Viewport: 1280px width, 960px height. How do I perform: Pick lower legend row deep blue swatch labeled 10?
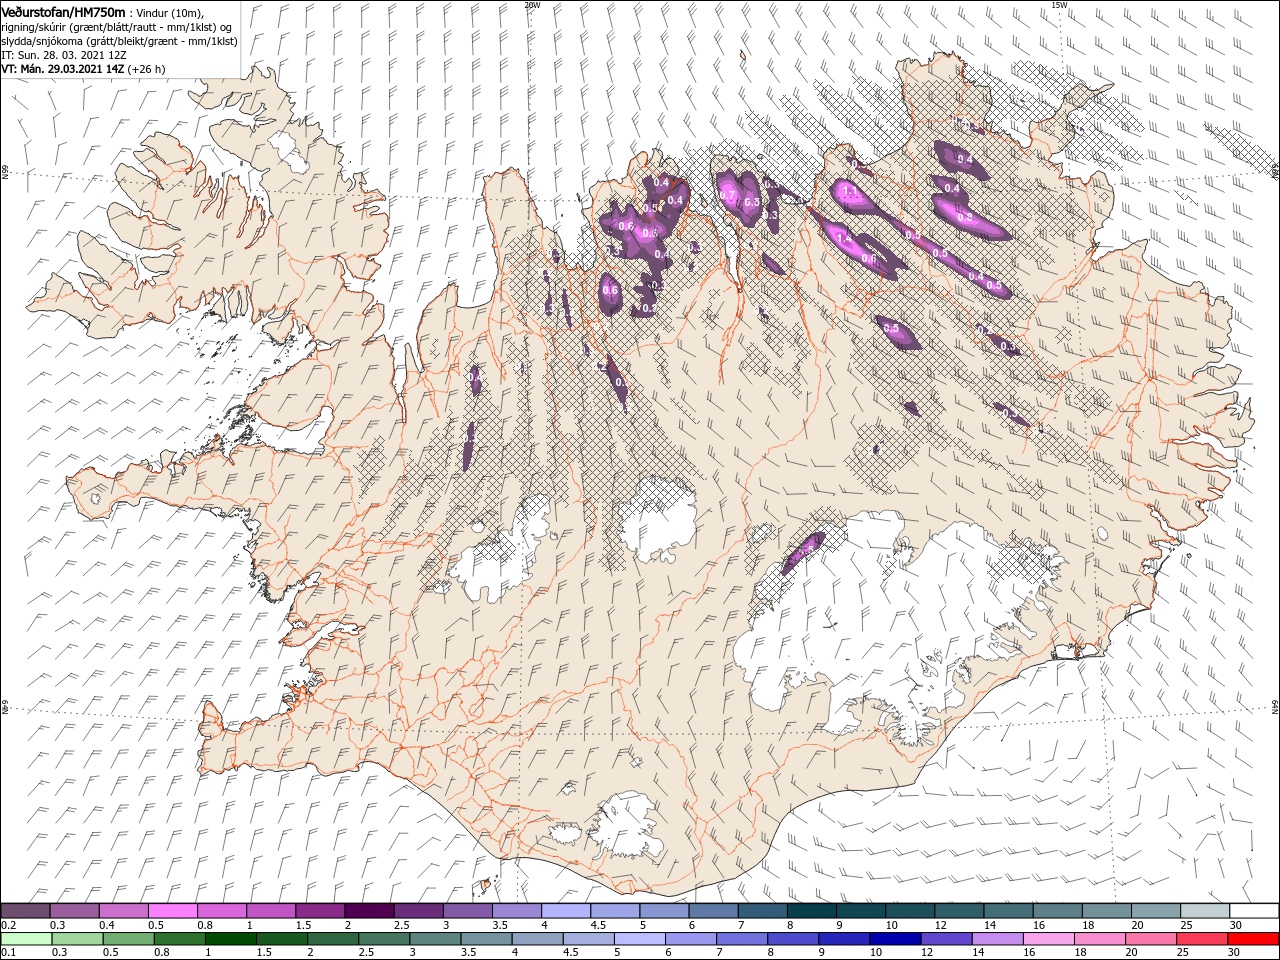893,939
